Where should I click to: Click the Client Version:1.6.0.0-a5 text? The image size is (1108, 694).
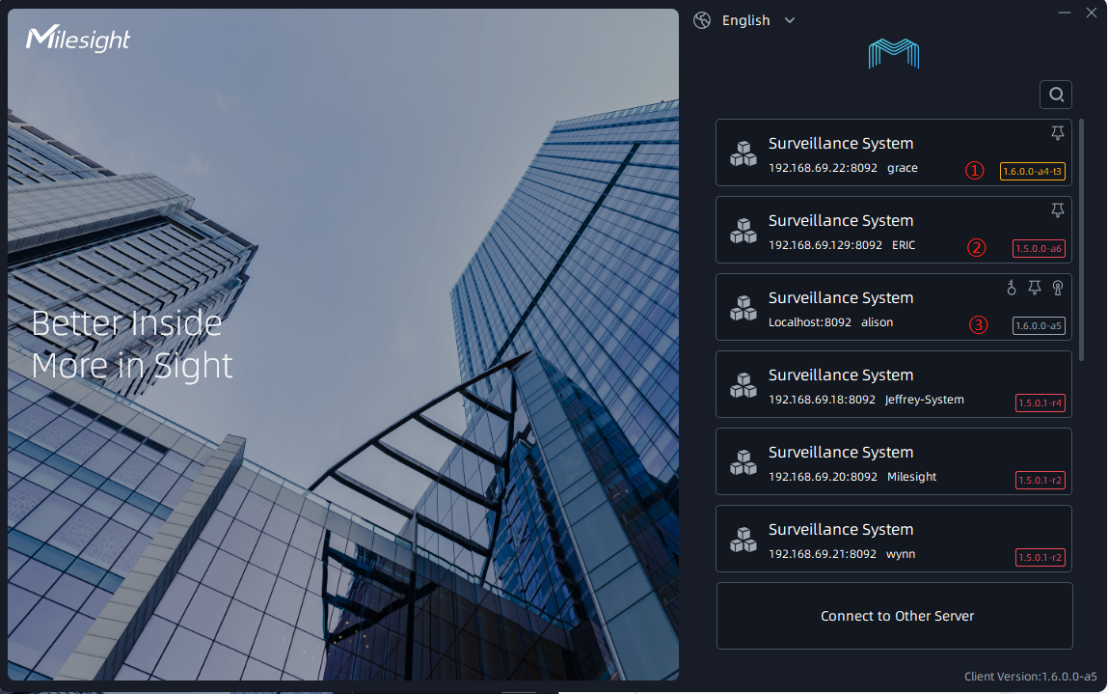point(1030,676)
